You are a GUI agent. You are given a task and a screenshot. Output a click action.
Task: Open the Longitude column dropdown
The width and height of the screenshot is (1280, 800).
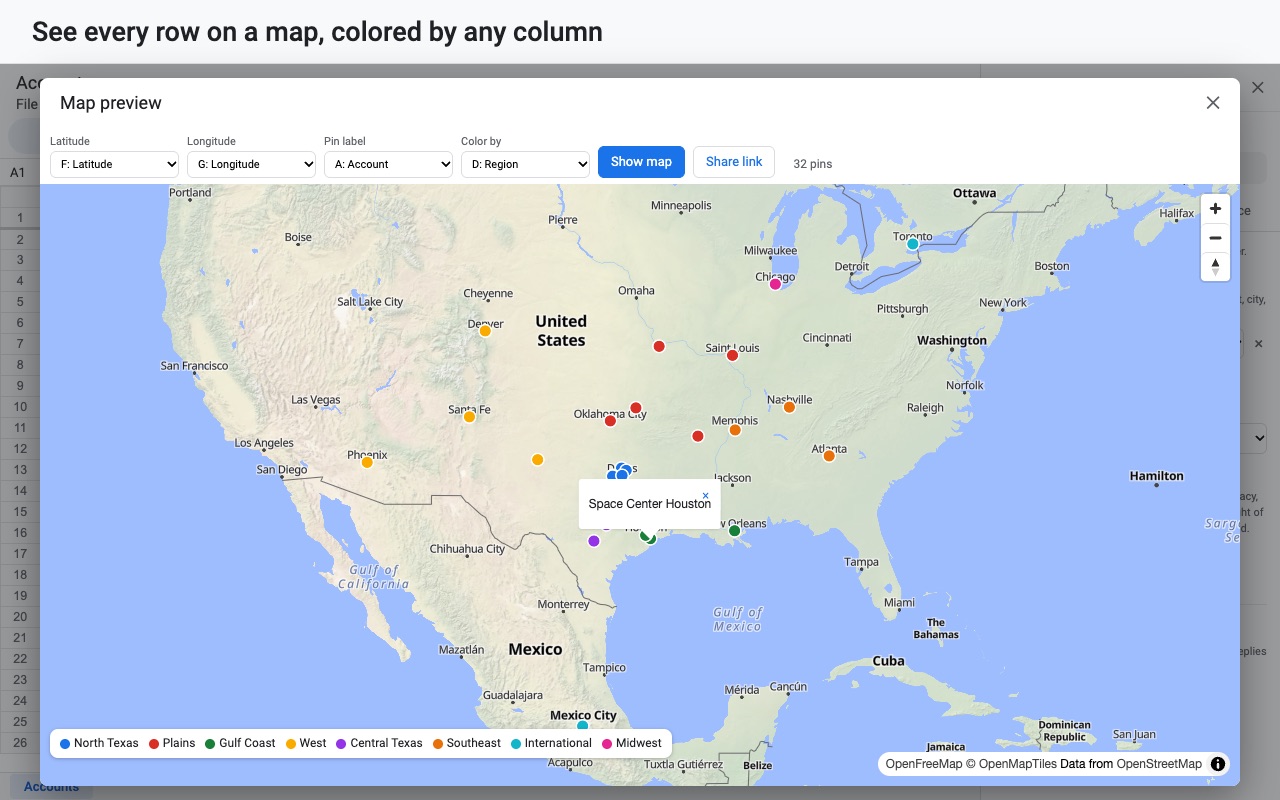(251, 164)
